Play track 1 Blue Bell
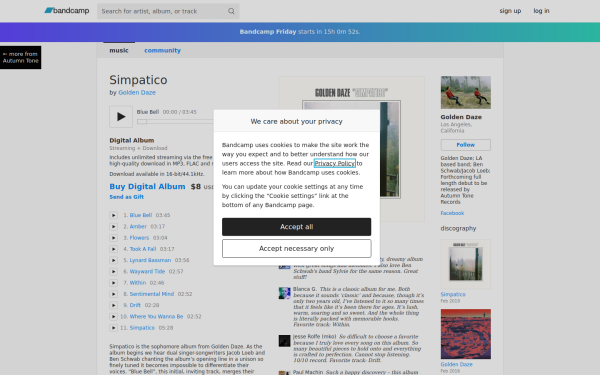This screenshot has height=375, width=600. click(113, 215)
